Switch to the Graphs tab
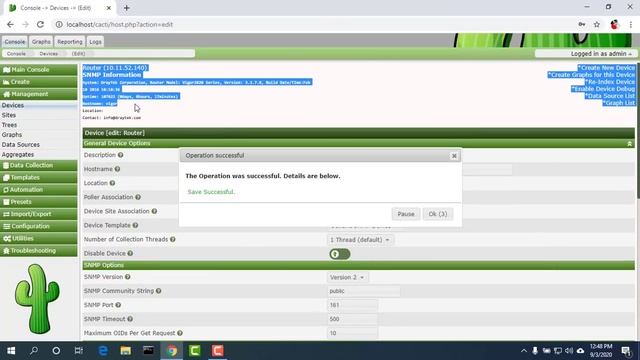Screen dimensions: 640x360 [x=41, y=42]
